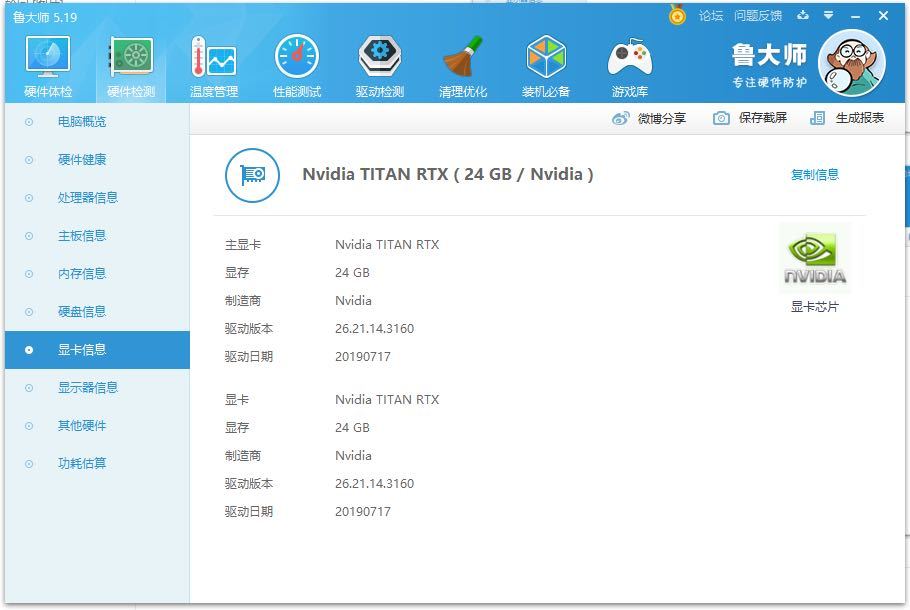Click the NVIDIA chip logo thumbnail

814,258
